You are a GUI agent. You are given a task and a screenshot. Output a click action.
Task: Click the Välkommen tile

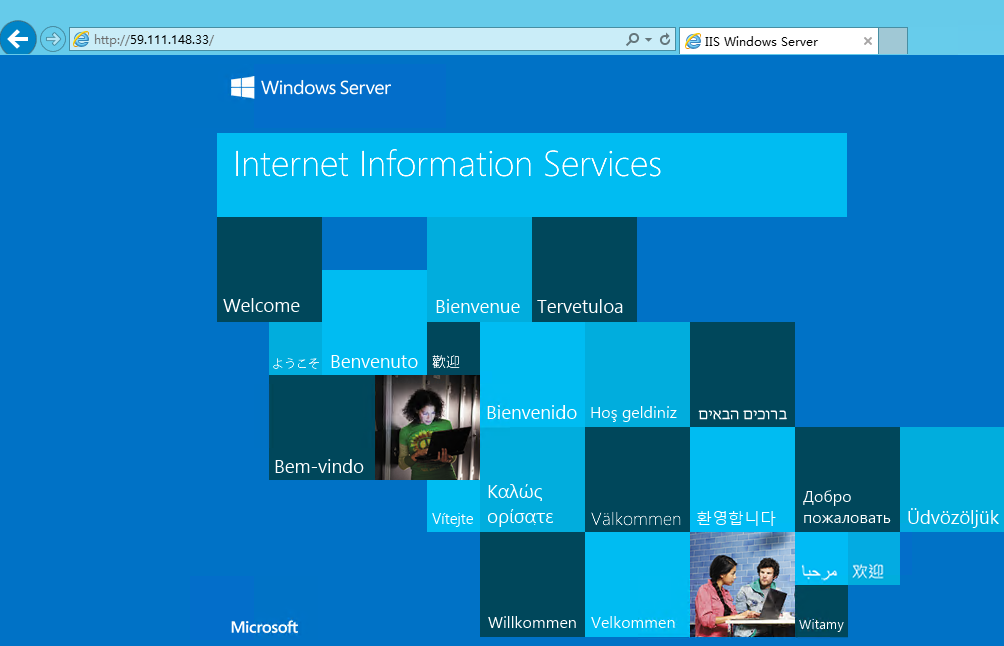[x=637, y=480]
